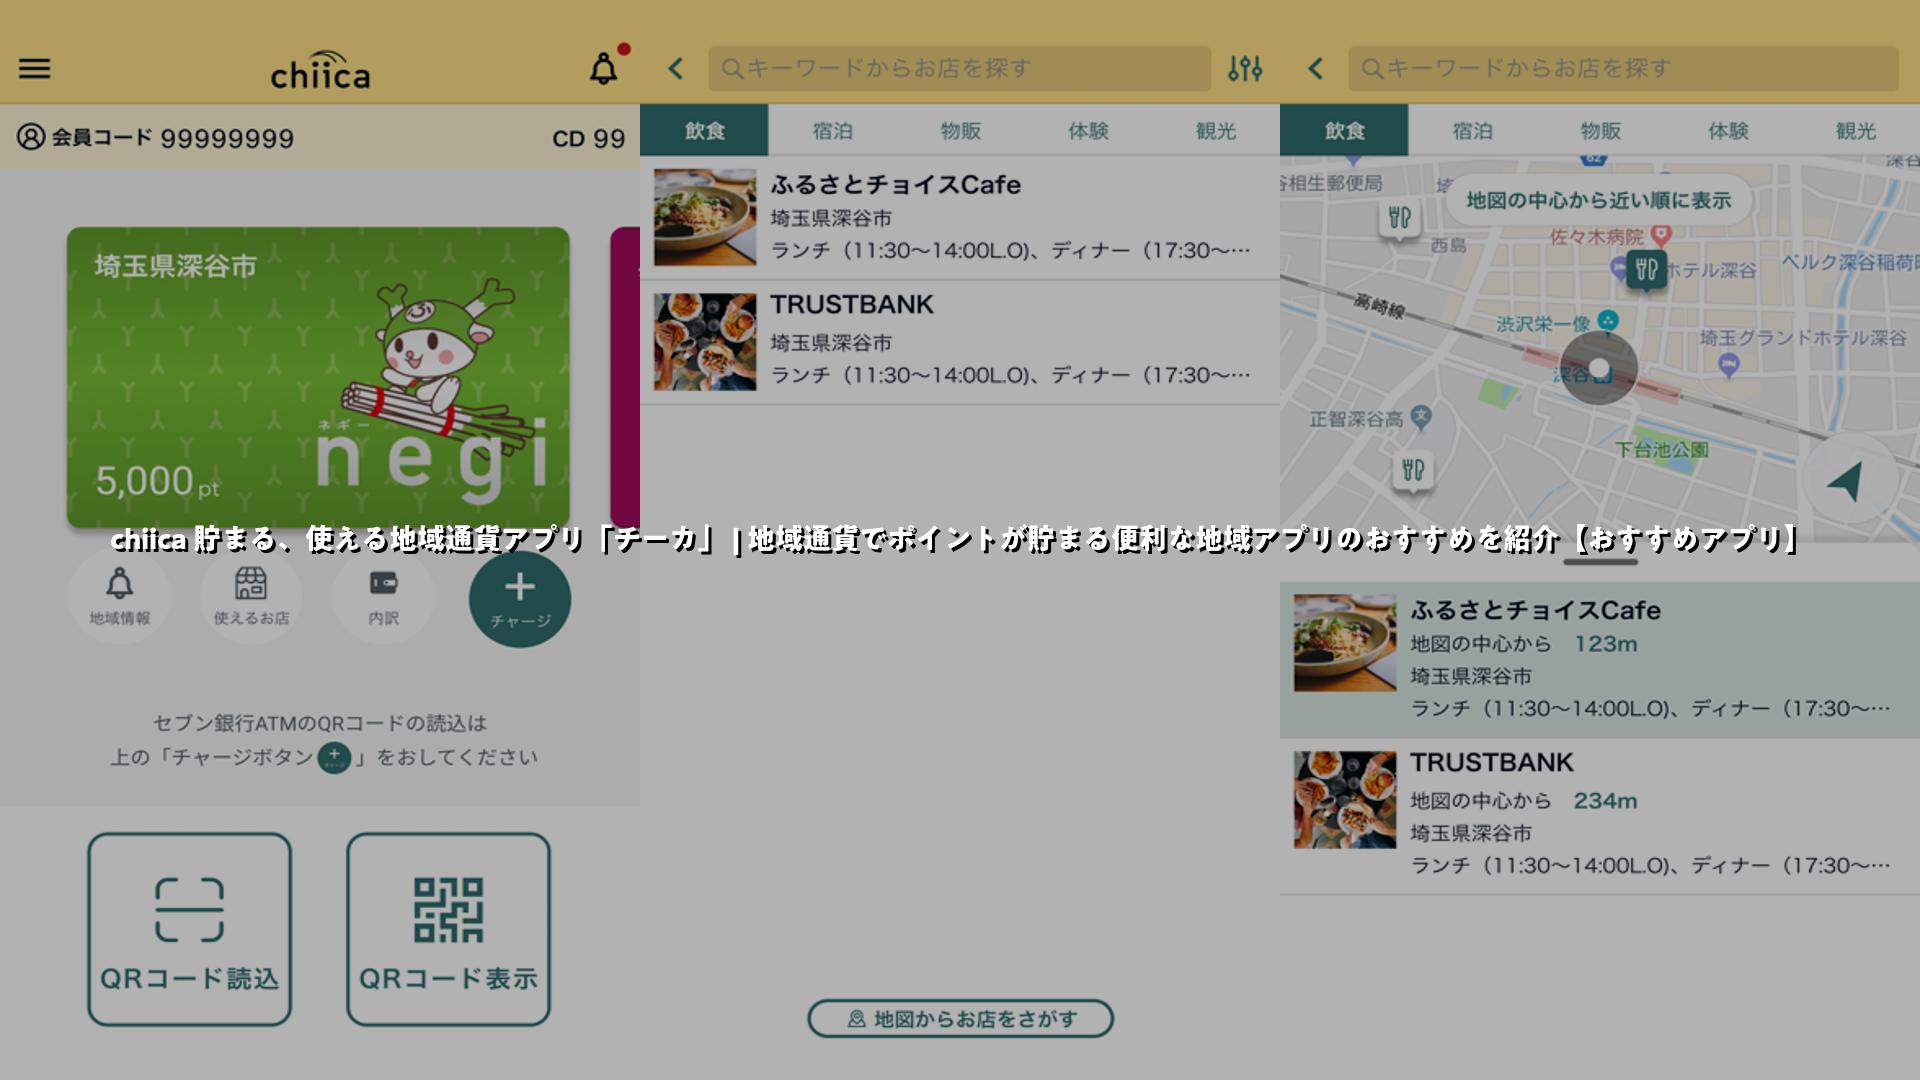The height and width of the screenshot is (1080, 1920).
Task: Tap 佐々木病院 map marker
Action: click(x=1661, y=236)
